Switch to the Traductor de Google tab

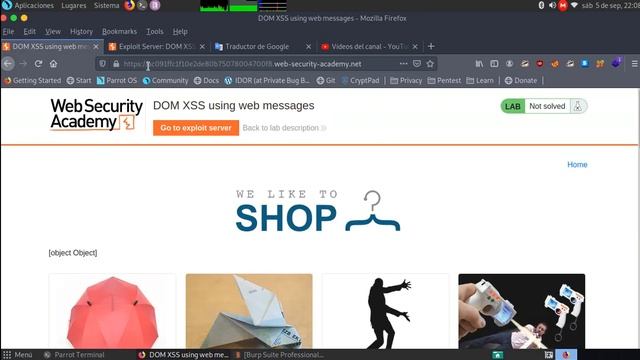coord(262,47)
